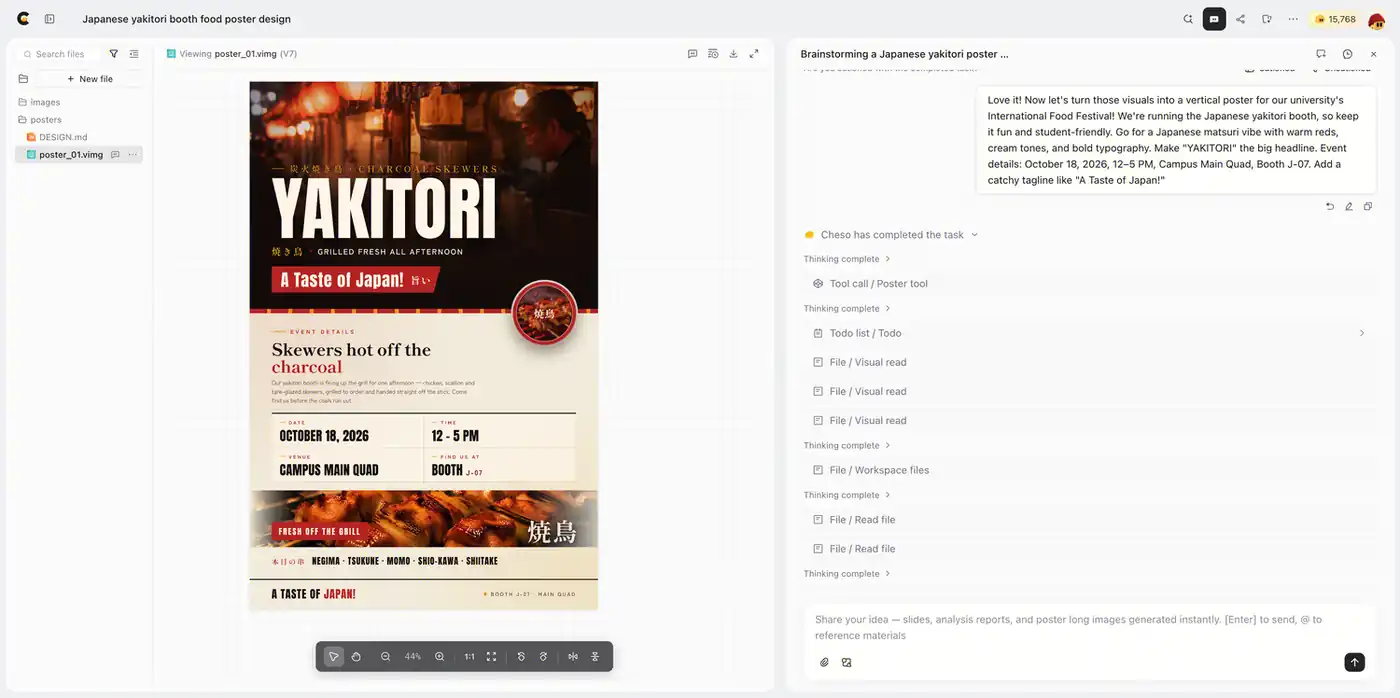This screenshot has height=698, width=1400.
Task: Open comment icon on poster_01.vimg row
Action: click(115, 155)
